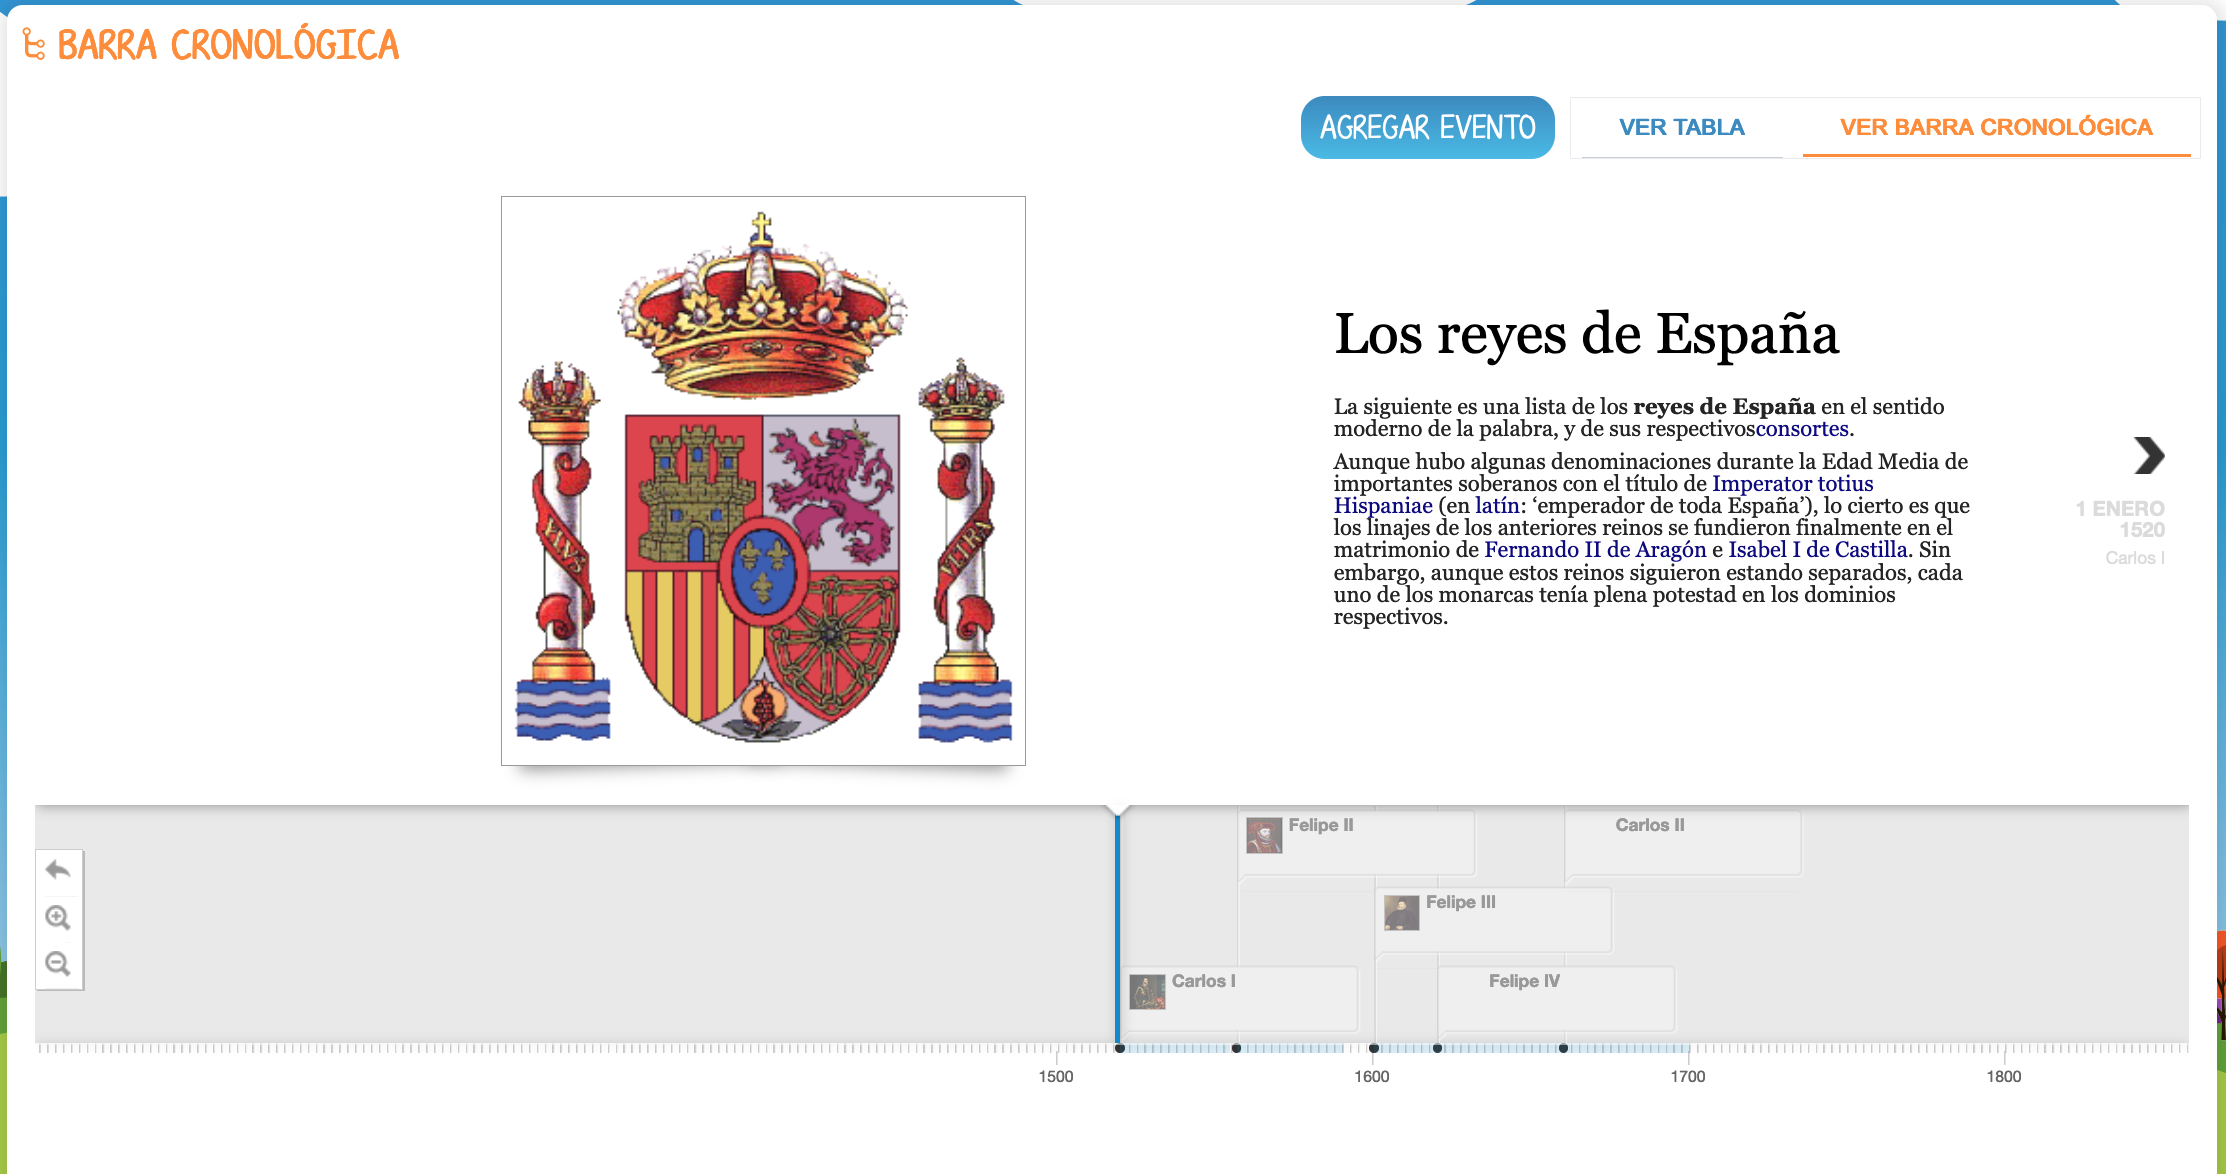The width and height of the screenshot is (2226, 1174).
Task: Select the VER BARRA CRONOLÓGICA tab
Action: click(1996, 127)
